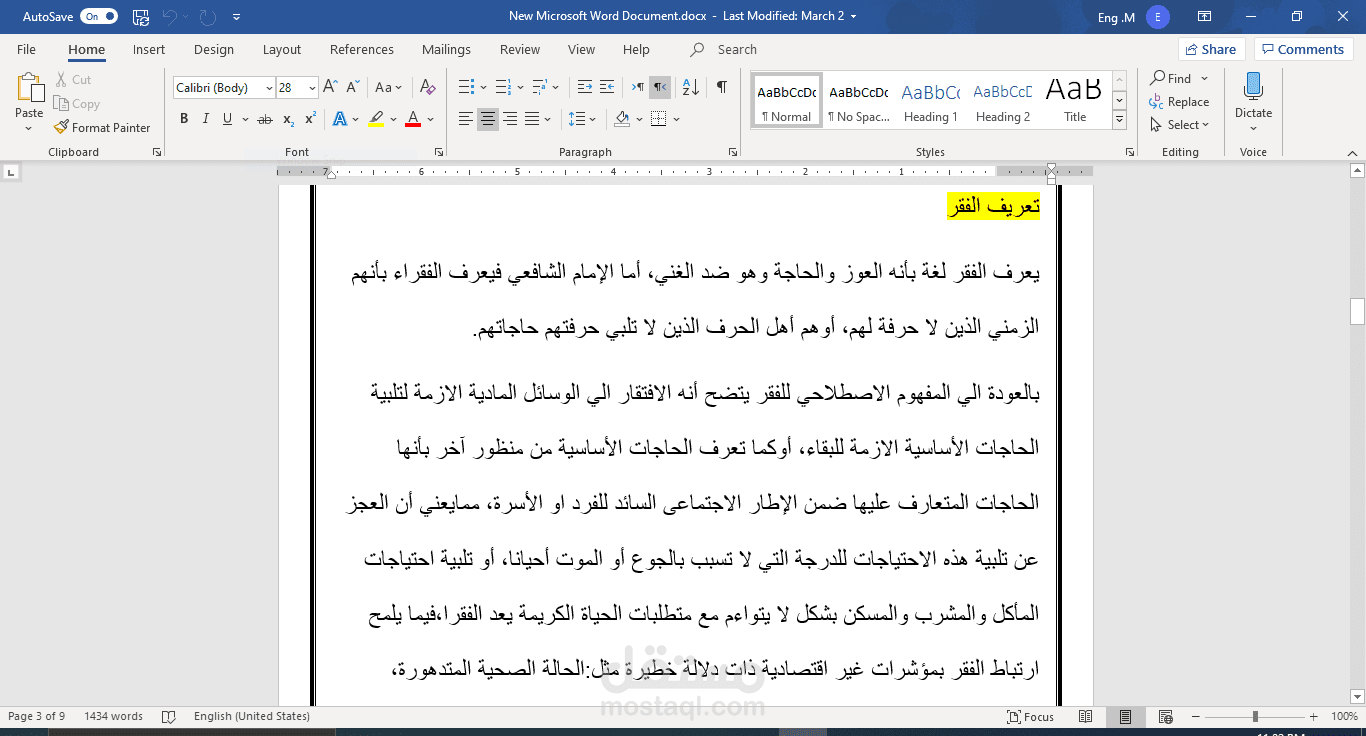Screen dimensions: 1366x736
Task: Toggle Italic formatting
Action: [206, 119]
